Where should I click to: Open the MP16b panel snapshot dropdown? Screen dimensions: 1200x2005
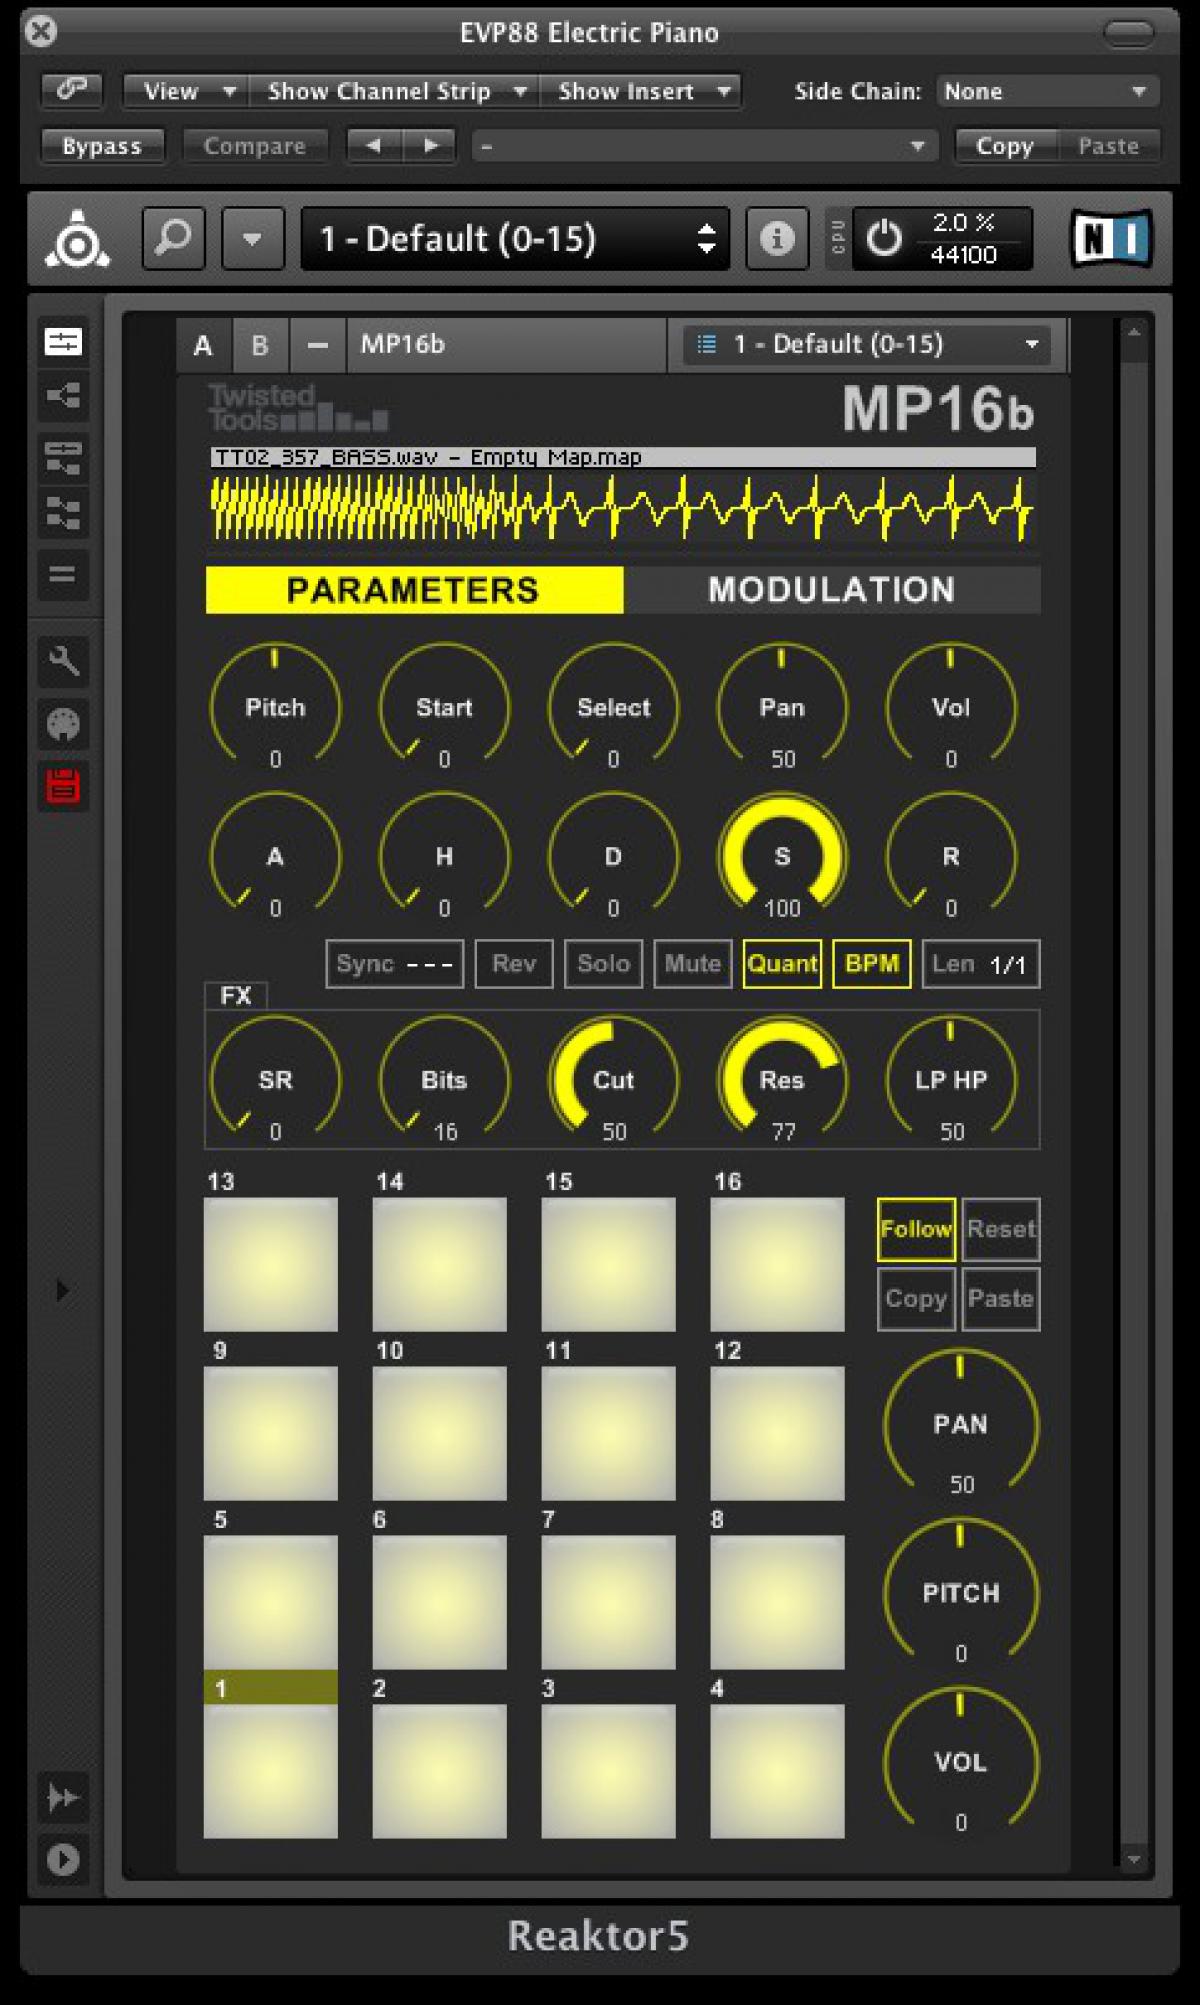(867, 345)
